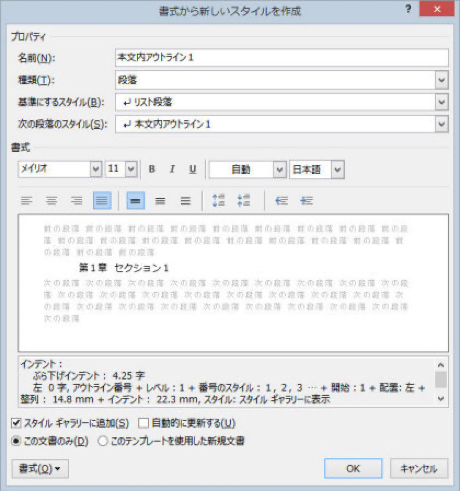Toggle Underline formatting button
The width and height of the screenshot is (460, 491).
193,169
